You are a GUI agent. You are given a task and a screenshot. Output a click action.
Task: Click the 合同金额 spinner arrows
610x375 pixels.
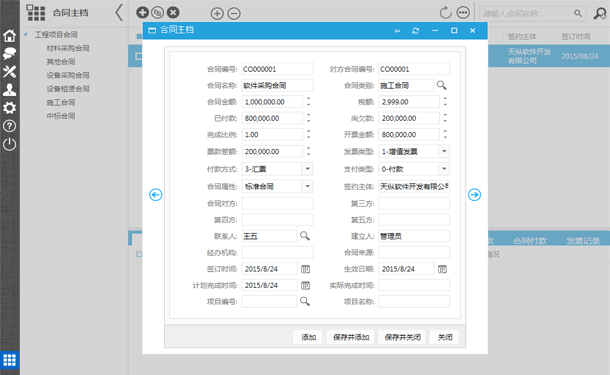coord(309,102)
